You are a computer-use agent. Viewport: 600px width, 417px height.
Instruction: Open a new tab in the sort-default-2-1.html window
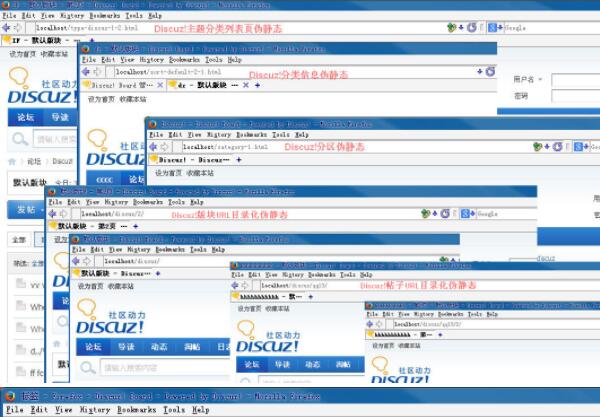(258, 85)
